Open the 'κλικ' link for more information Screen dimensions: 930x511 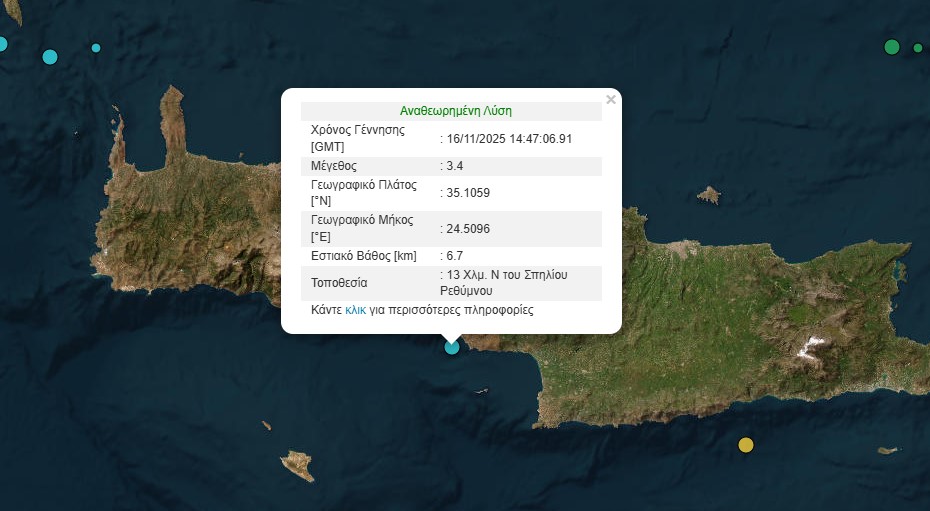point(355,310)
